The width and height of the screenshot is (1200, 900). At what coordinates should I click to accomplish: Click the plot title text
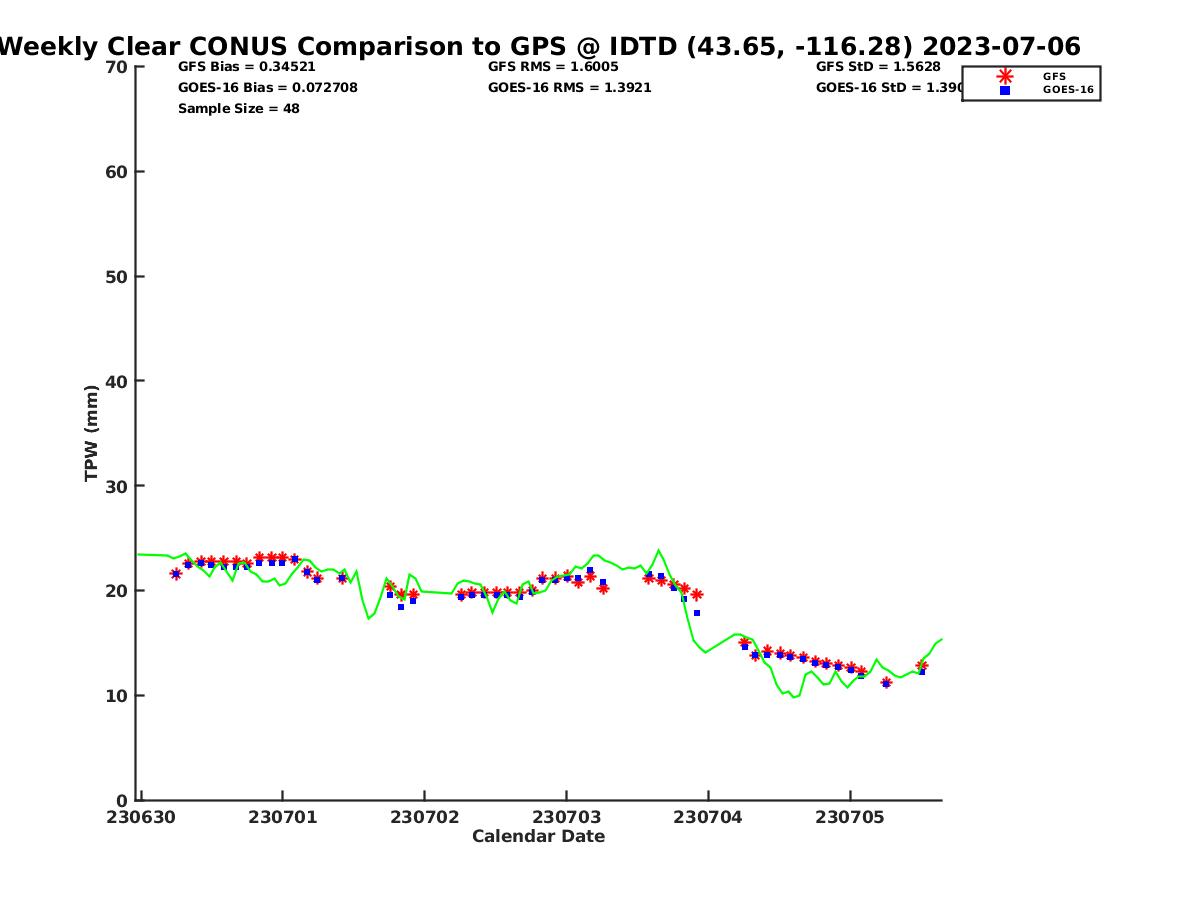click(541, 46)
